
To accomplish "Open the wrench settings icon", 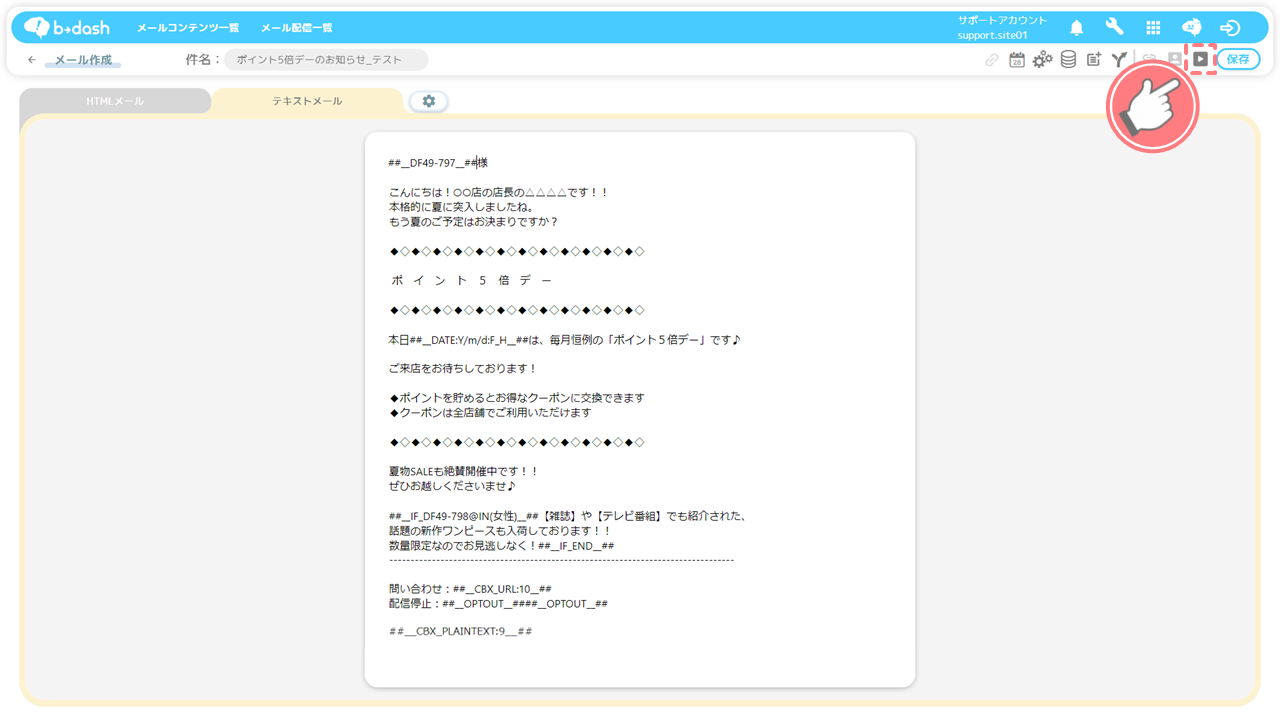I will coord(1114,28).
